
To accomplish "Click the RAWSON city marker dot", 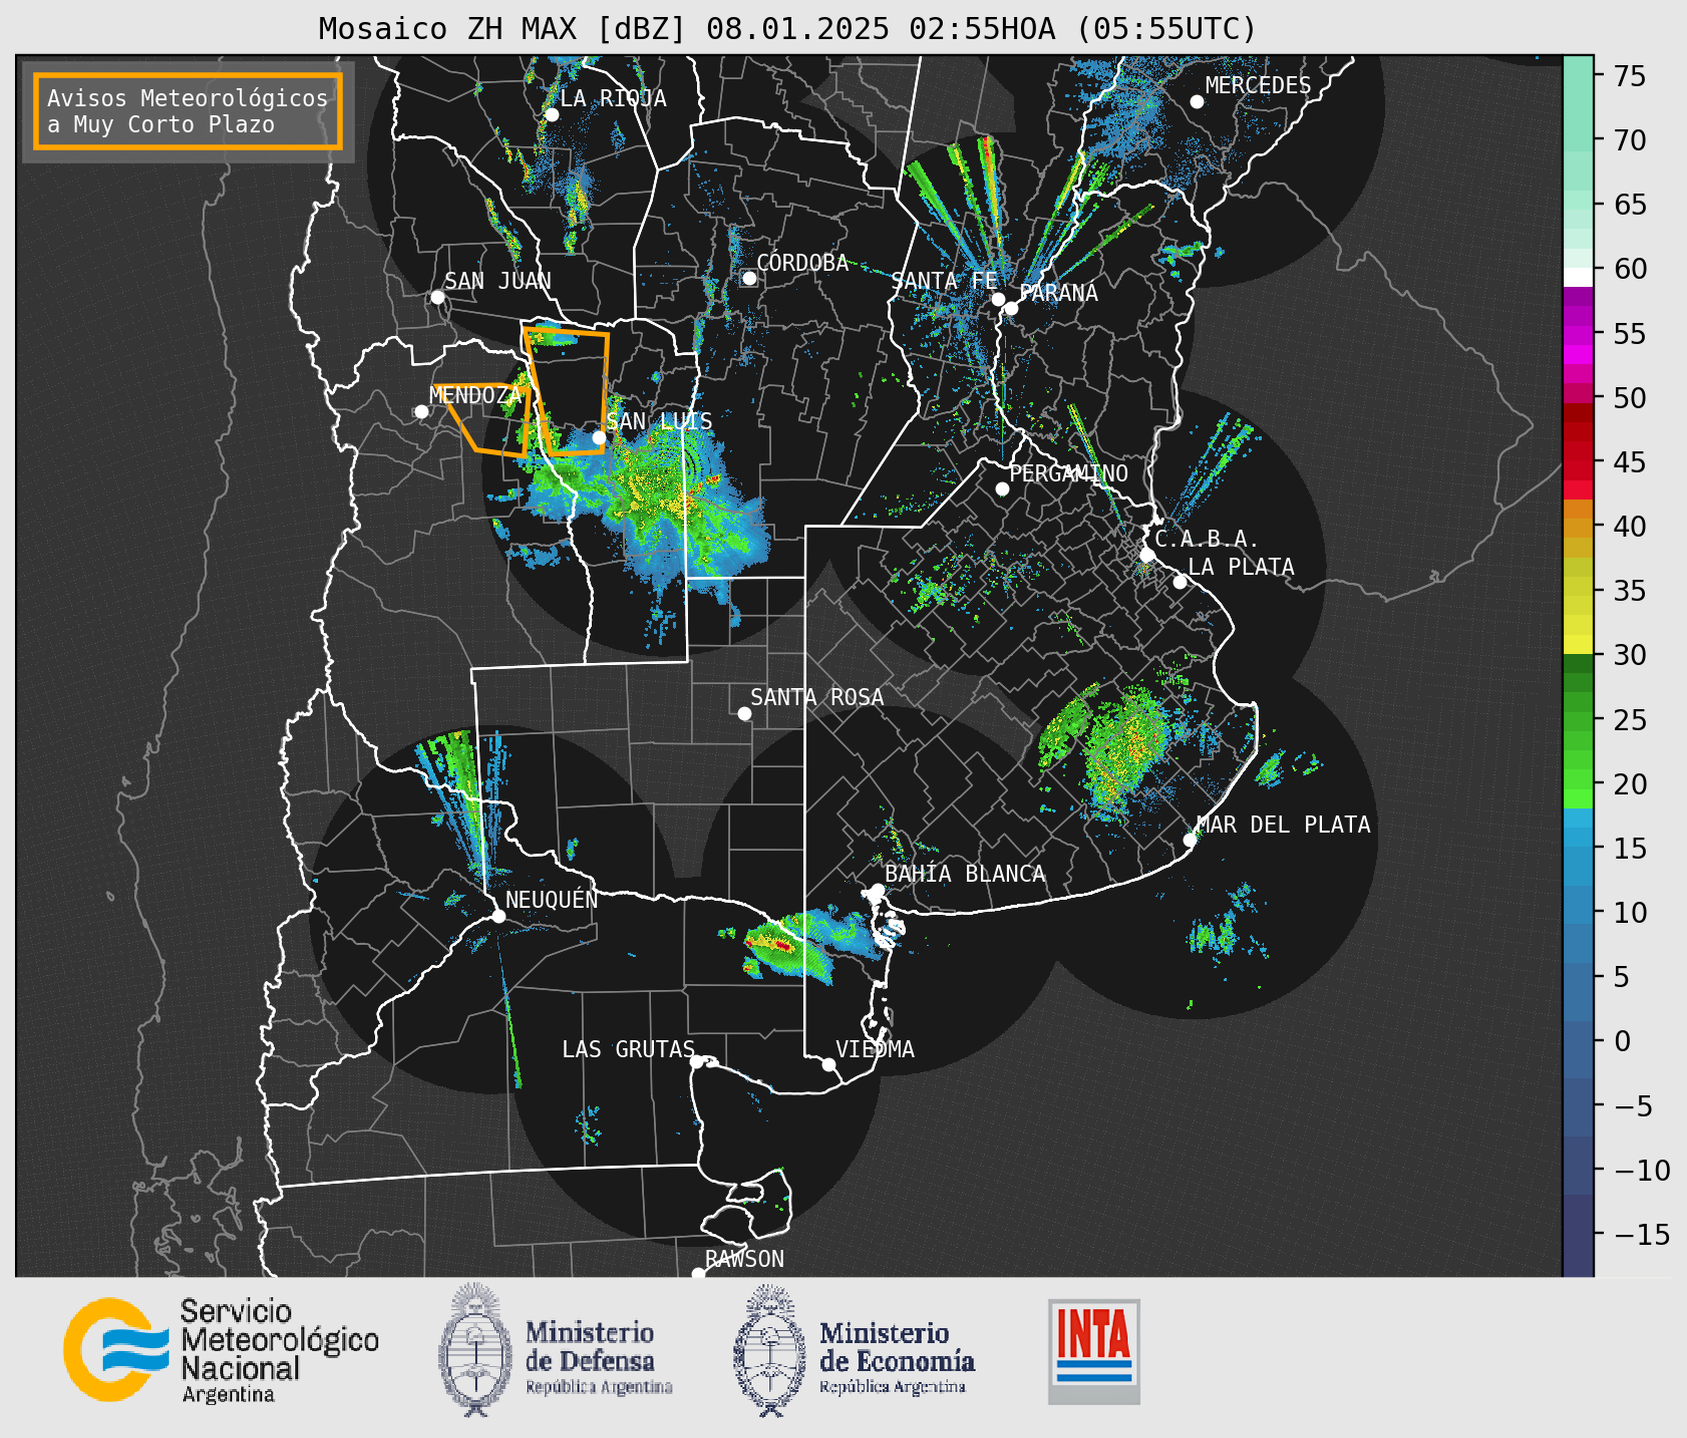I will click(698, 1273).
